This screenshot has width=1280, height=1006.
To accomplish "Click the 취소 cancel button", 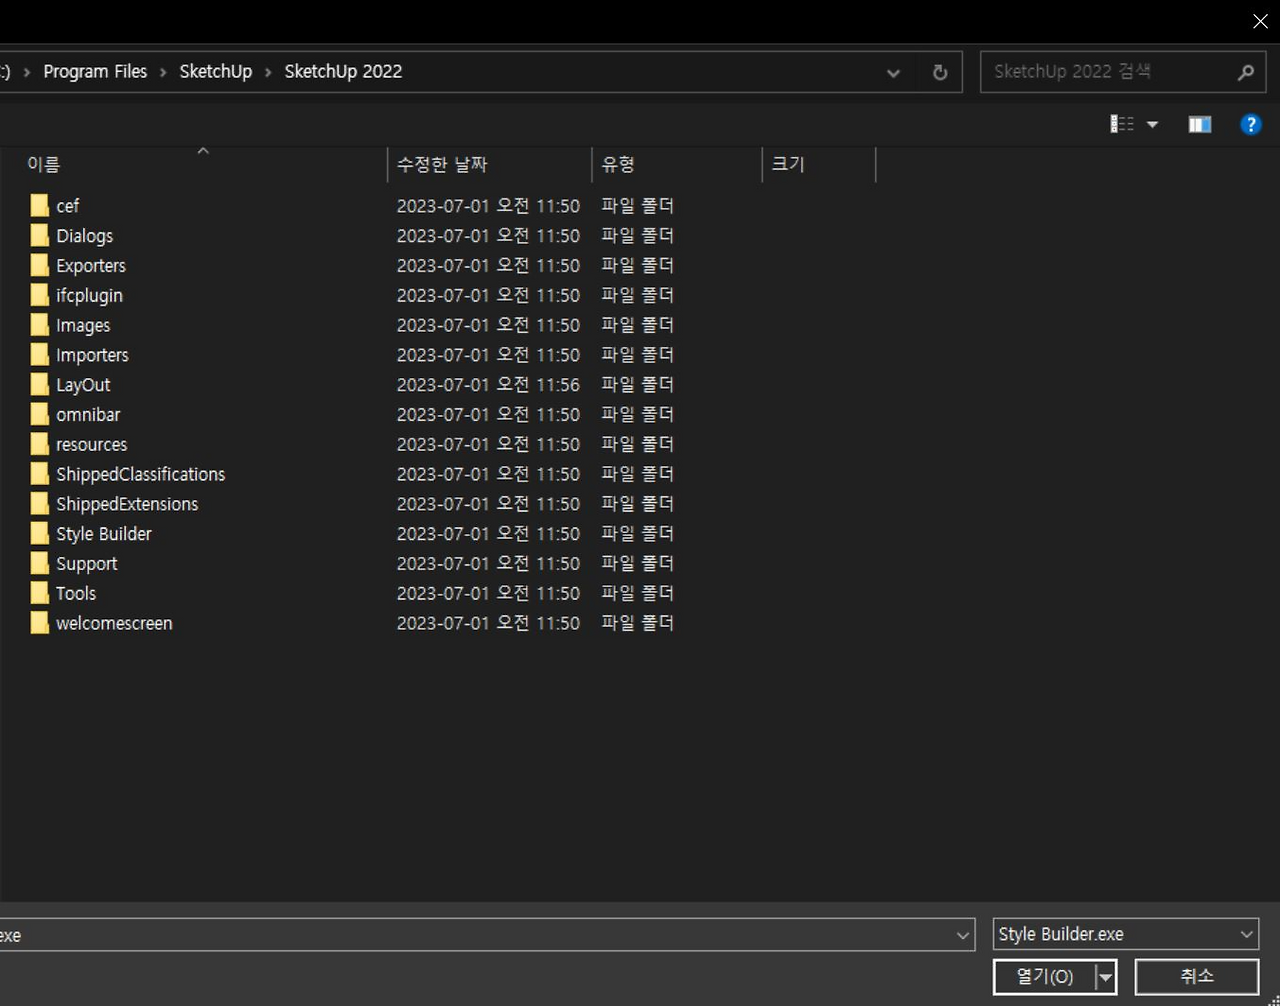I will (1196, 977).
